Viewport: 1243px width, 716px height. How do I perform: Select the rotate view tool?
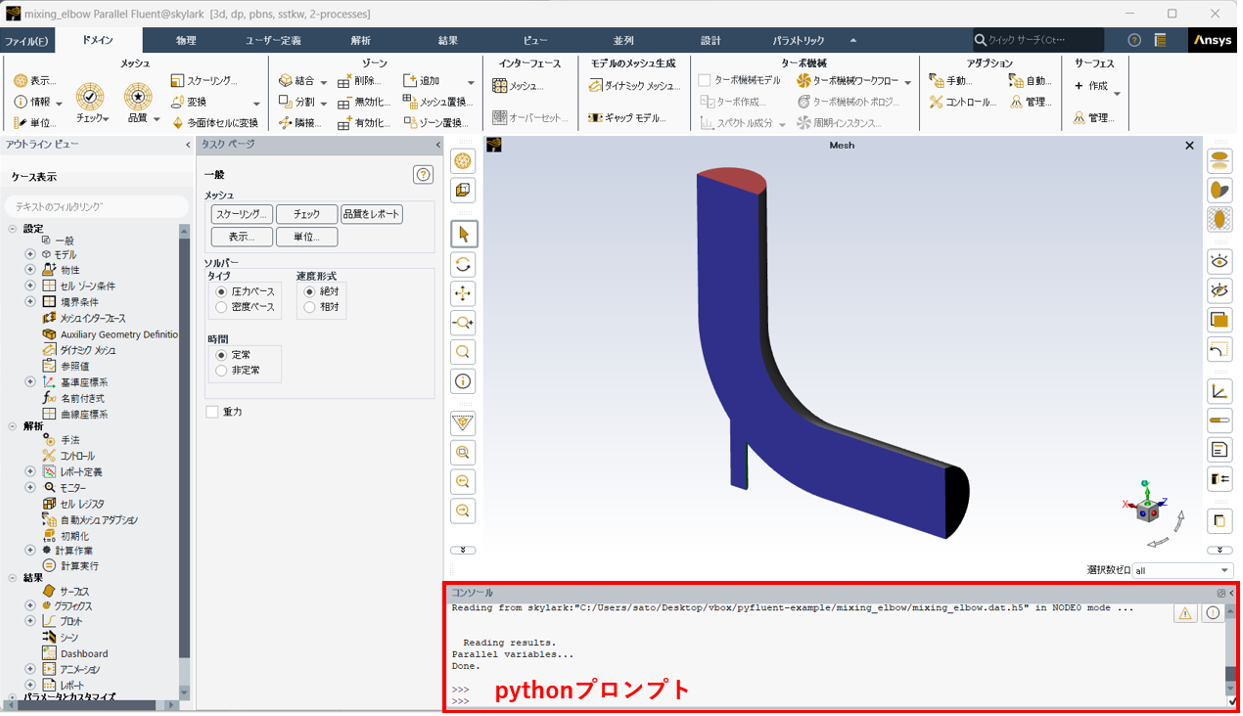pyautogui.click(x=463, y=263)
